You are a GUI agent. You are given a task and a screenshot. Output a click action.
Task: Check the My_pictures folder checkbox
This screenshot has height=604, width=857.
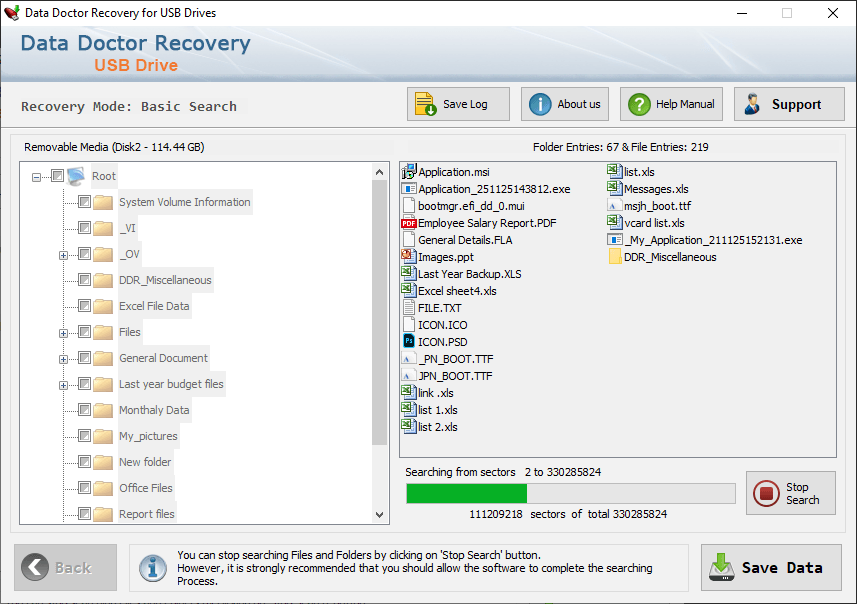pyautogui.click(x=84, y=436)
